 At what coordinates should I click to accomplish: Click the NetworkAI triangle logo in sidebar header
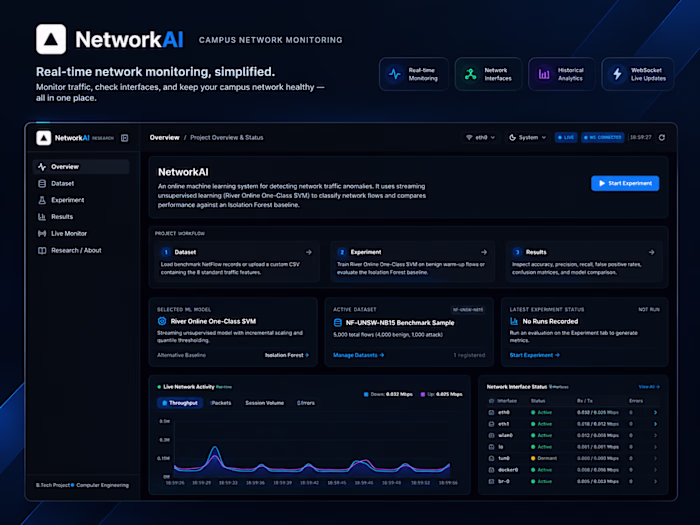(x=43, y=138)
